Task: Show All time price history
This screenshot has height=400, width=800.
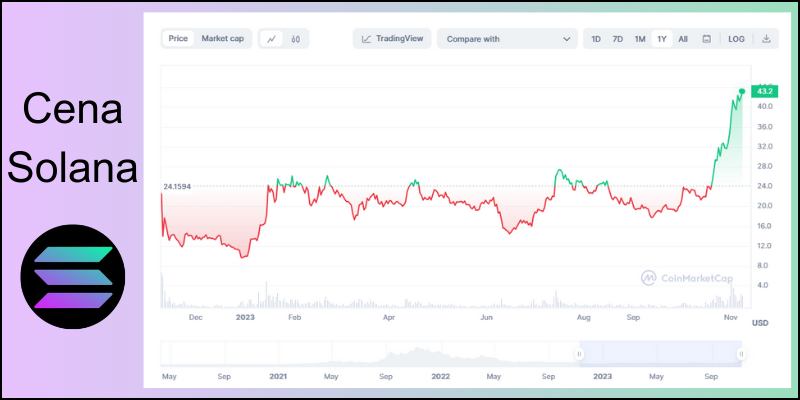Action: tap(683, 39)
